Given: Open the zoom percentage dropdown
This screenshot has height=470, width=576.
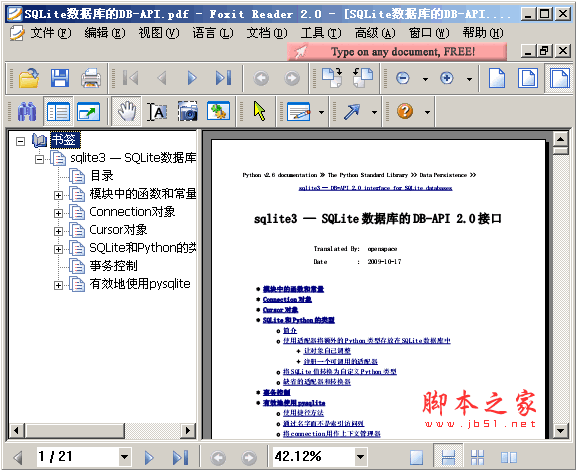Looking at the screenshot, I should [360, 457].
